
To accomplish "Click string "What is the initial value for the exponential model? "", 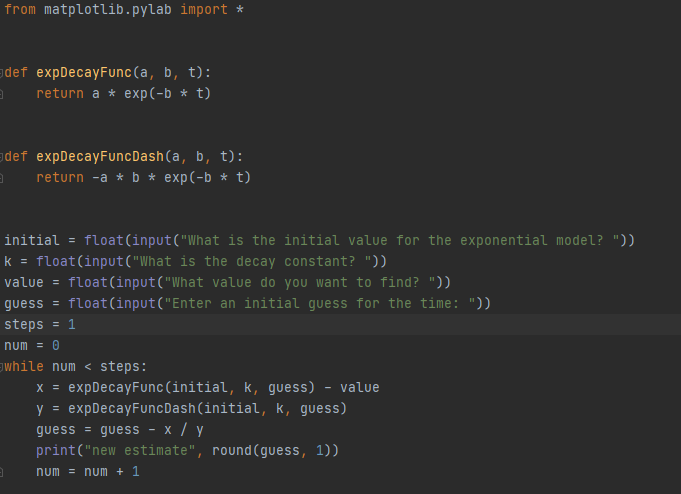I will [x=400, y=240].
